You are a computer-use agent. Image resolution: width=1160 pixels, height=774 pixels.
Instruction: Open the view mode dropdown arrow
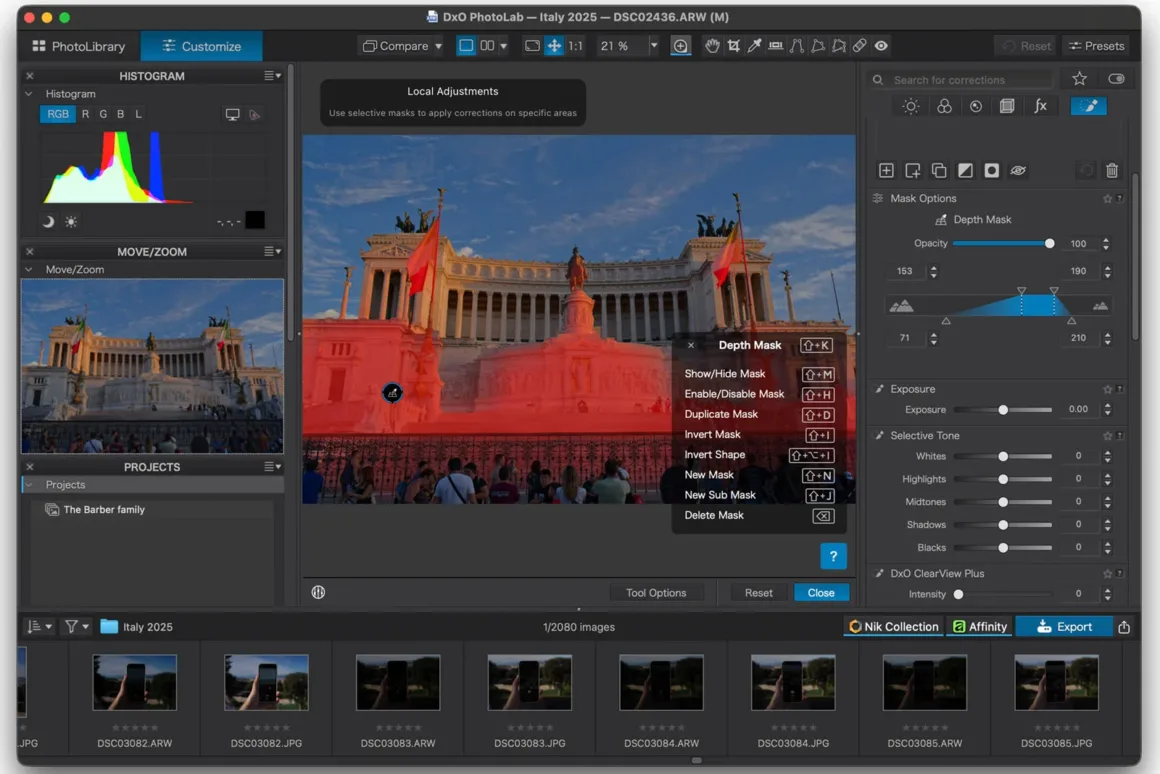(504, 46)
